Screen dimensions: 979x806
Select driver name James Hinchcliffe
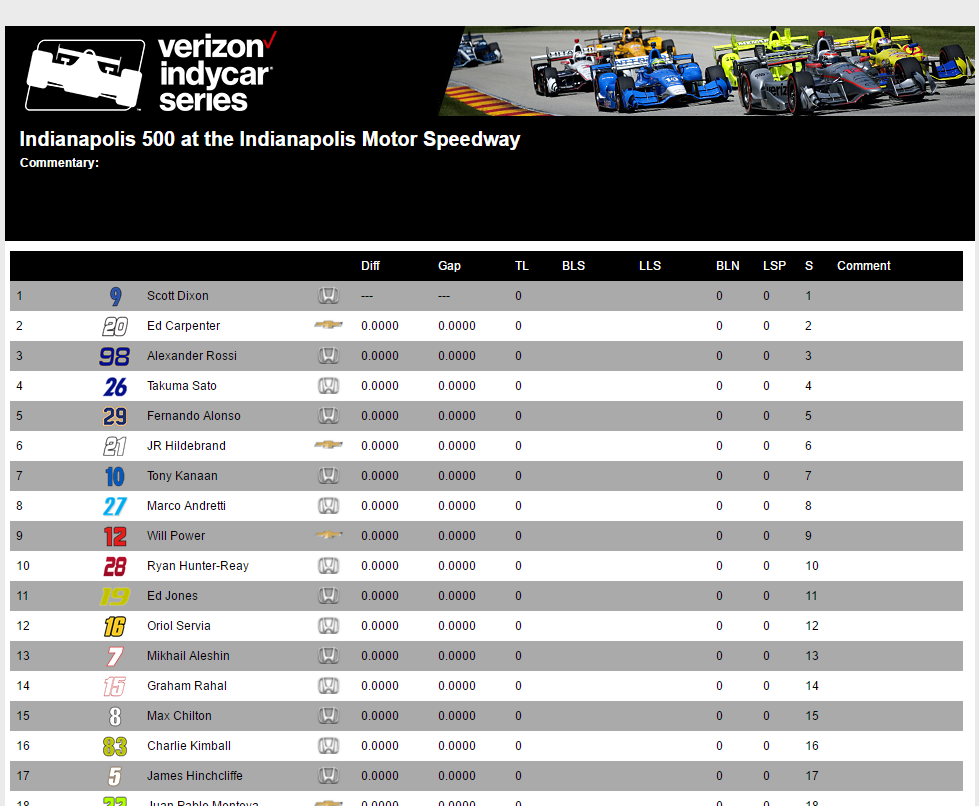(195, 775)
